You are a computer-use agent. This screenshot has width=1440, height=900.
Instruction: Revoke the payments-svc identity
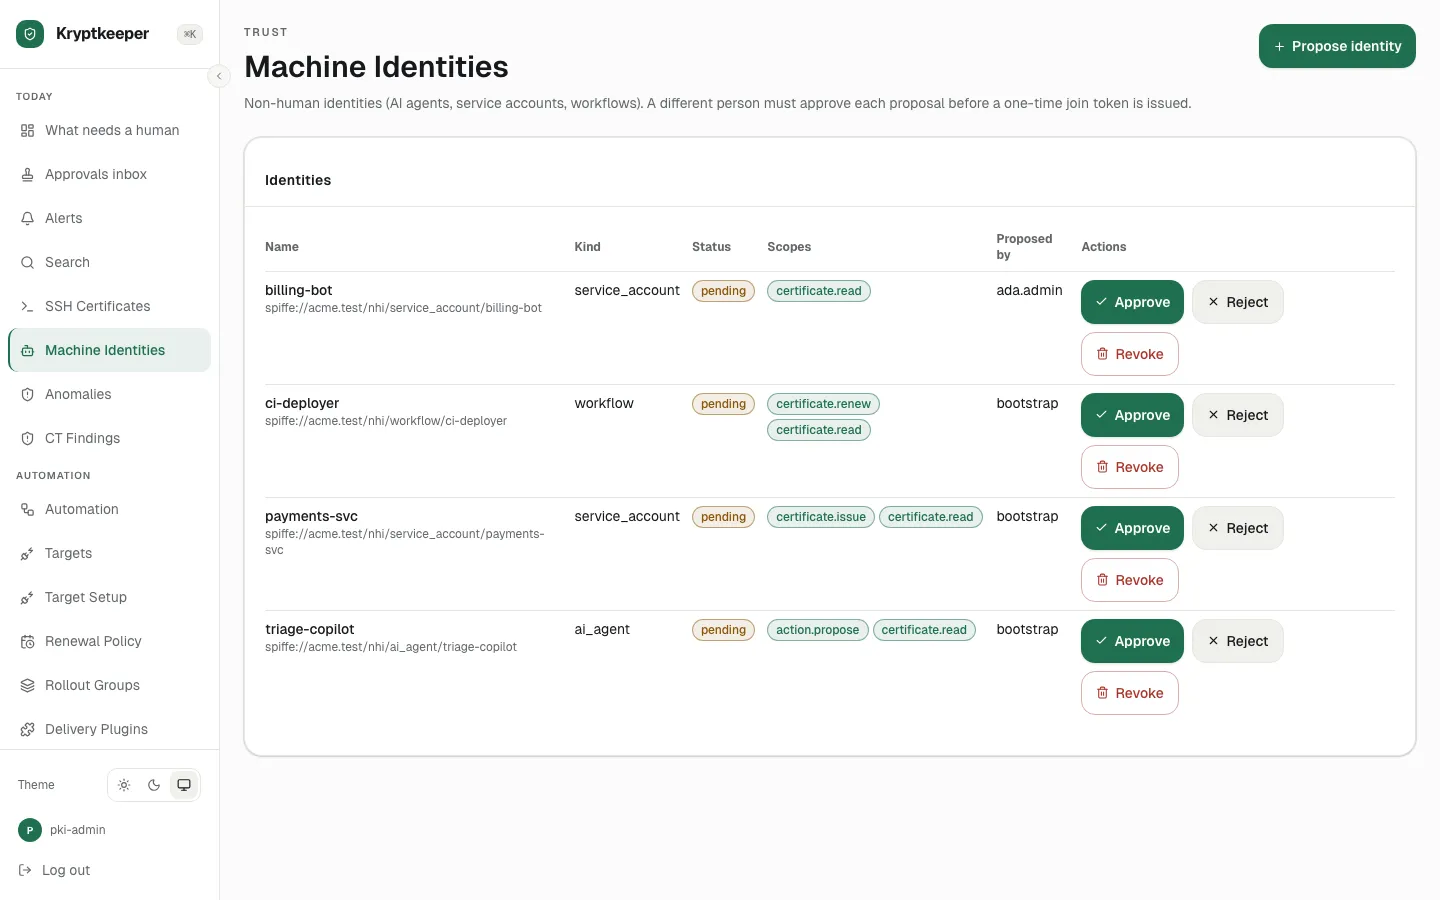click(x=1130, y=580)
